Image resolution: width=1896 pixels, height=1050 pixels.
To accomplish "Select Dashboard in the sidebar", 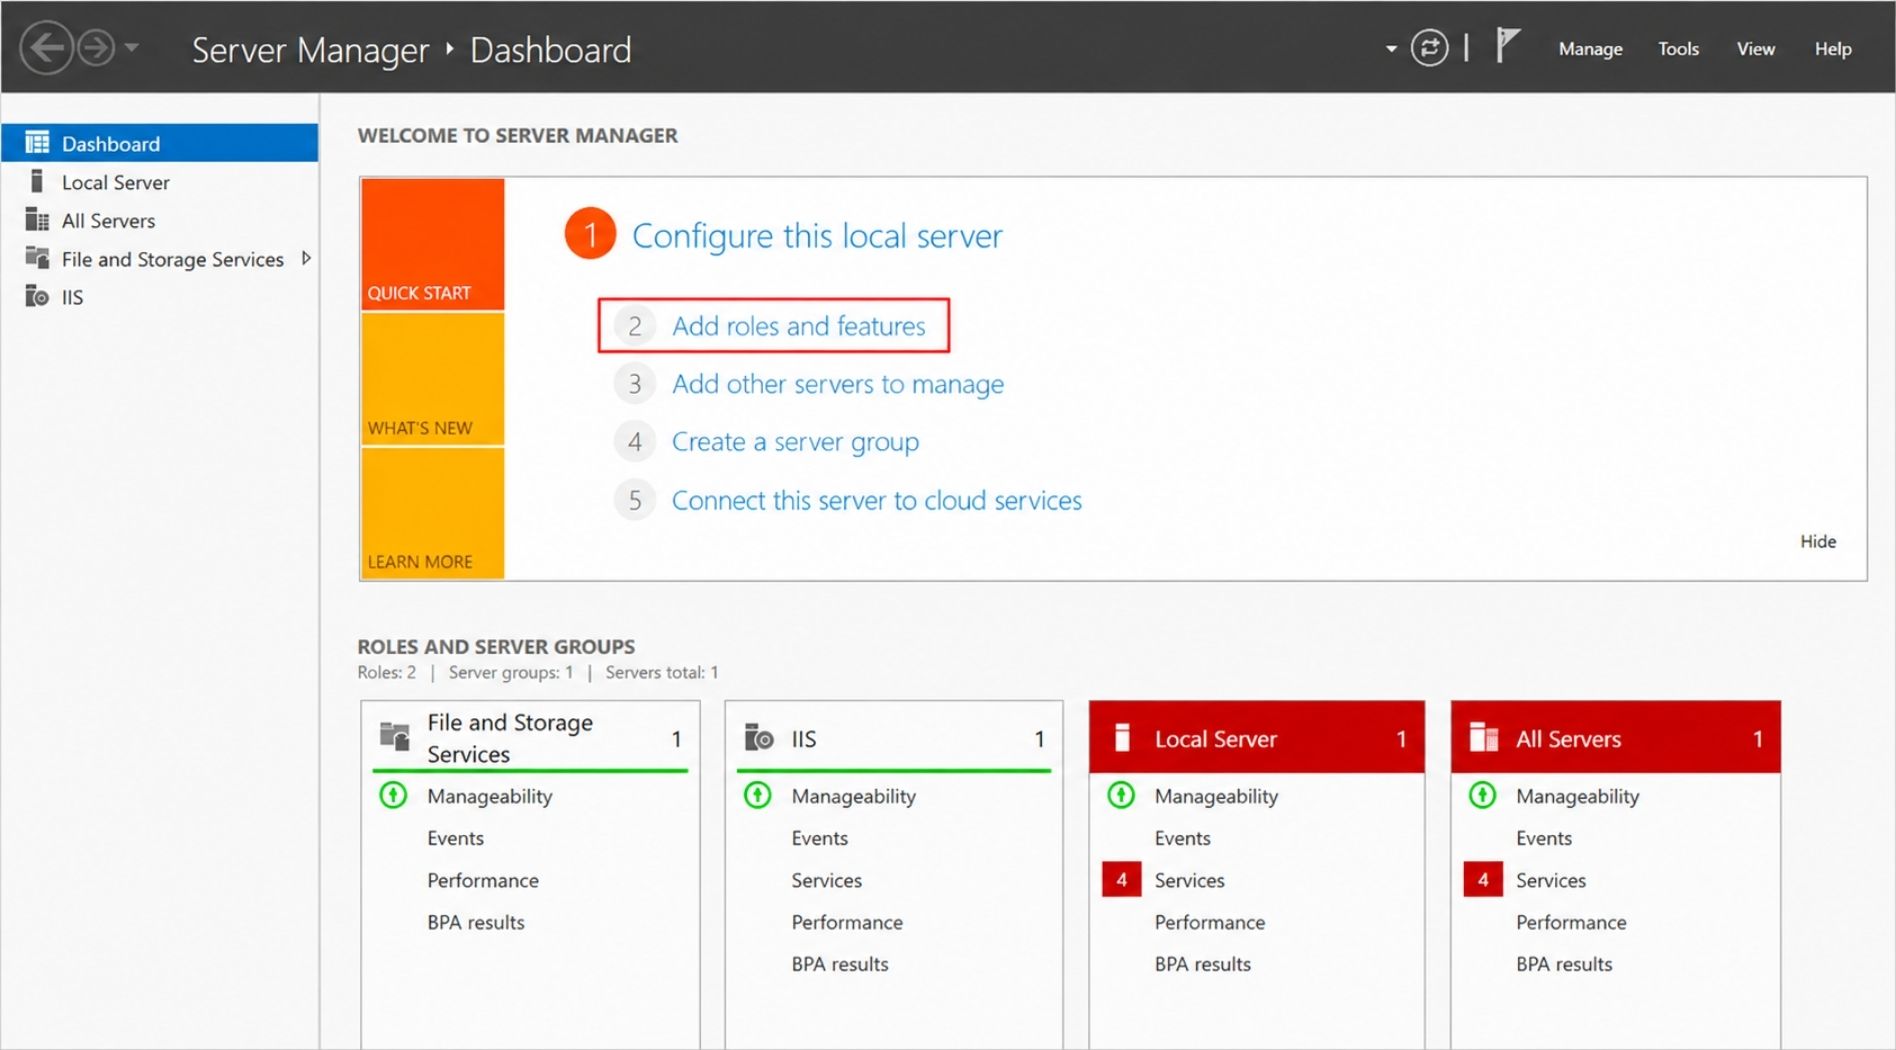I will point(160,143).
